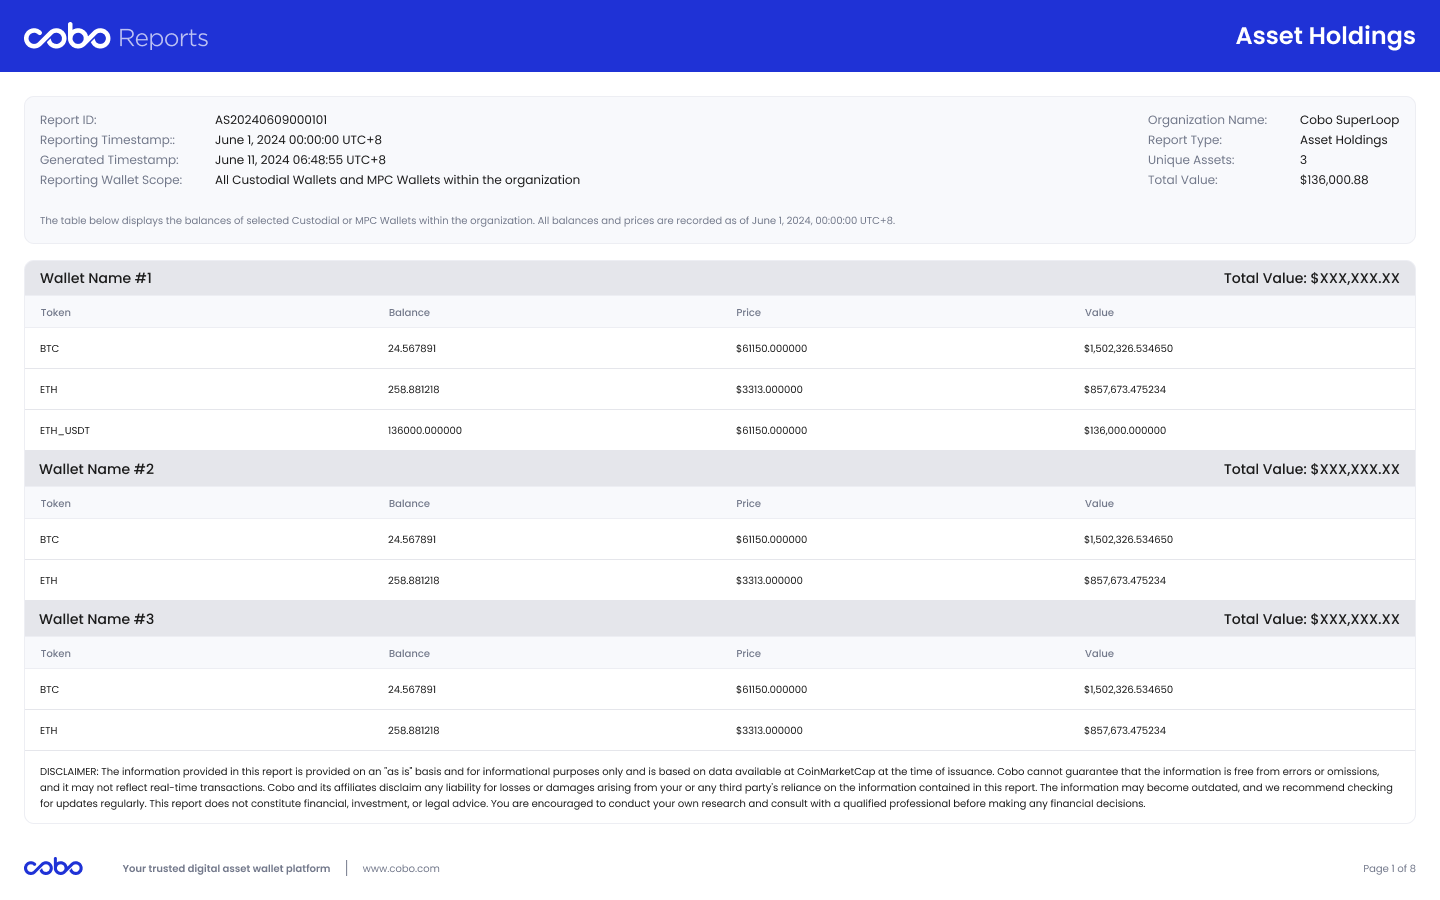Click BTC value in Wallet Name #2
Screen dimensions: 1440x900
[x=1128, y=539]
